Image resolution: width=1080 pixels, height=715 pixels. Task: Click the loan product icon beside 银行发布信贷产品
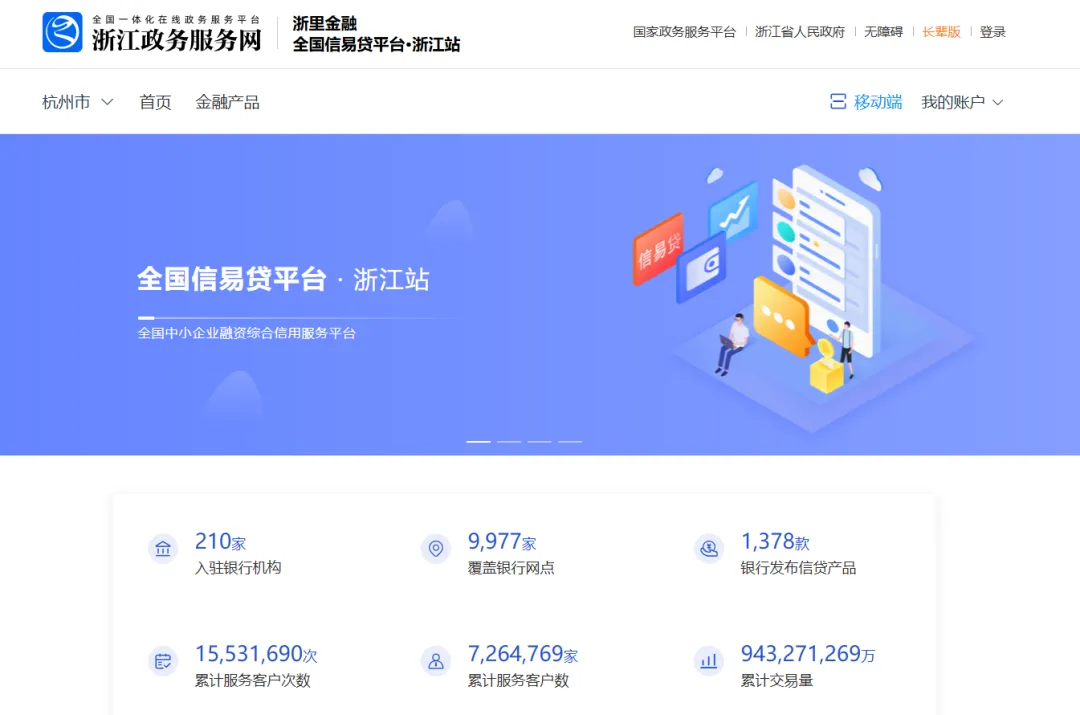[708, 549]
